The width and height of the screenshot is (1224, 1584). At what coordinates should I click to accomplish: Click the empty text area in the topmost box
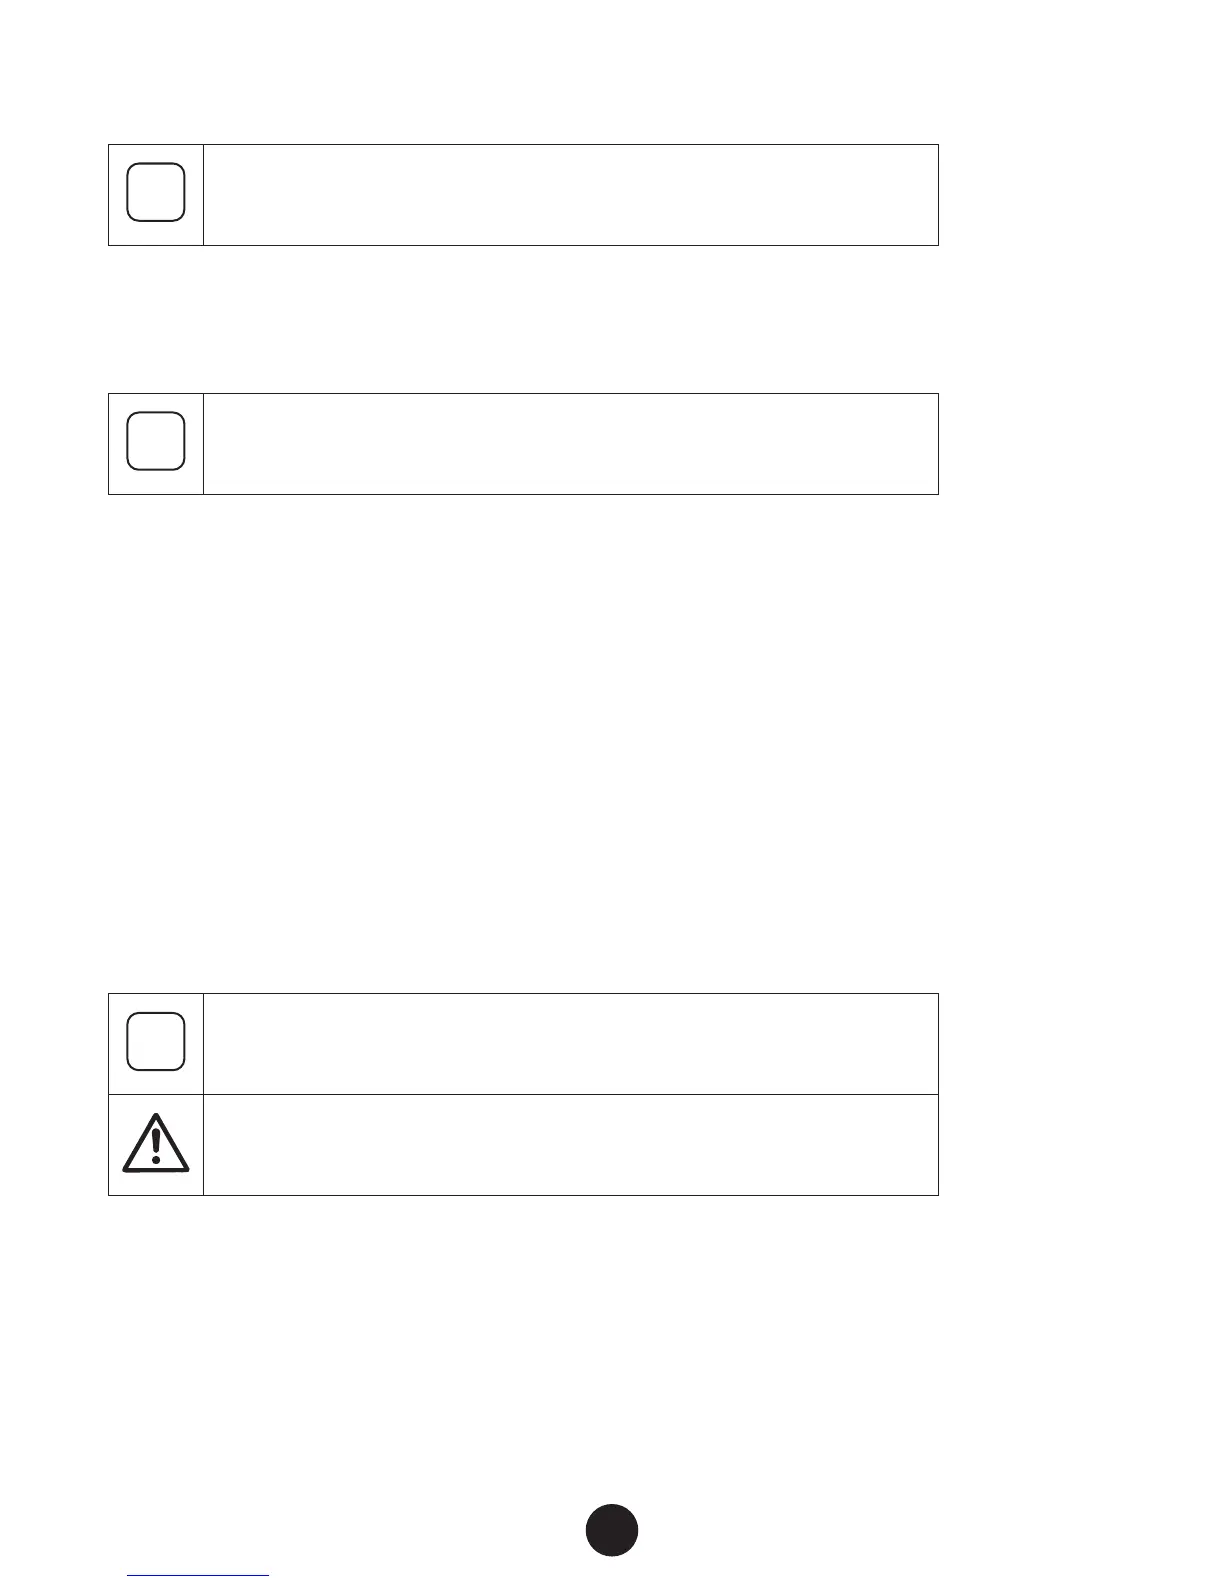(570, 195)
